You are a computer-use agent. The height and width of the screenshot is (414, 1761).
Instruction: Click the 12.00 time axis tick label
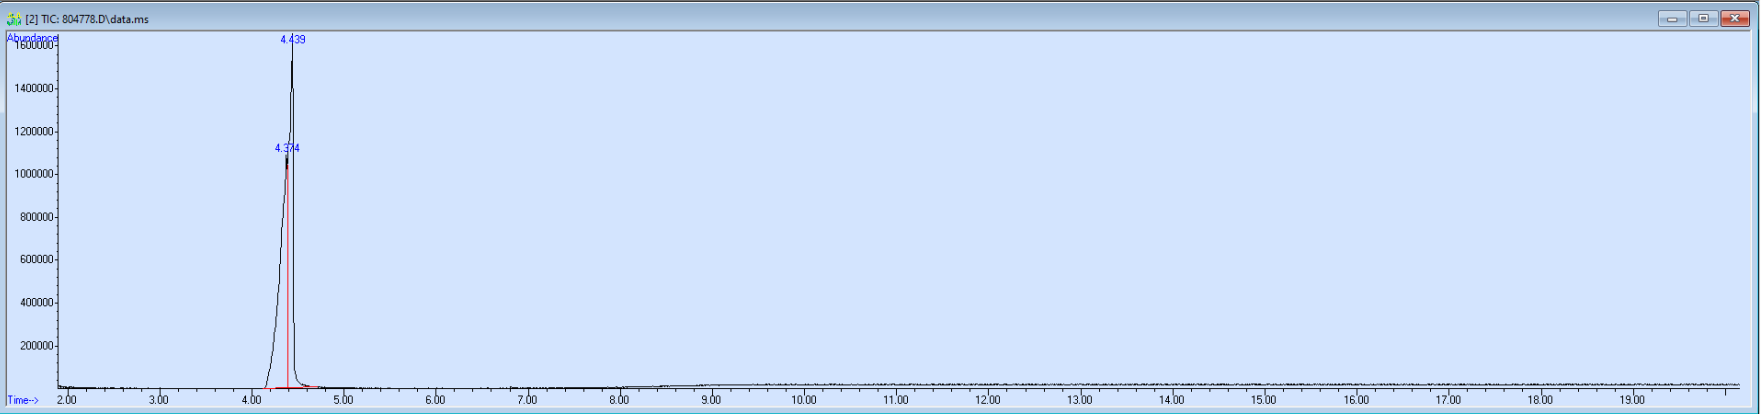click(x=988, y=400)
